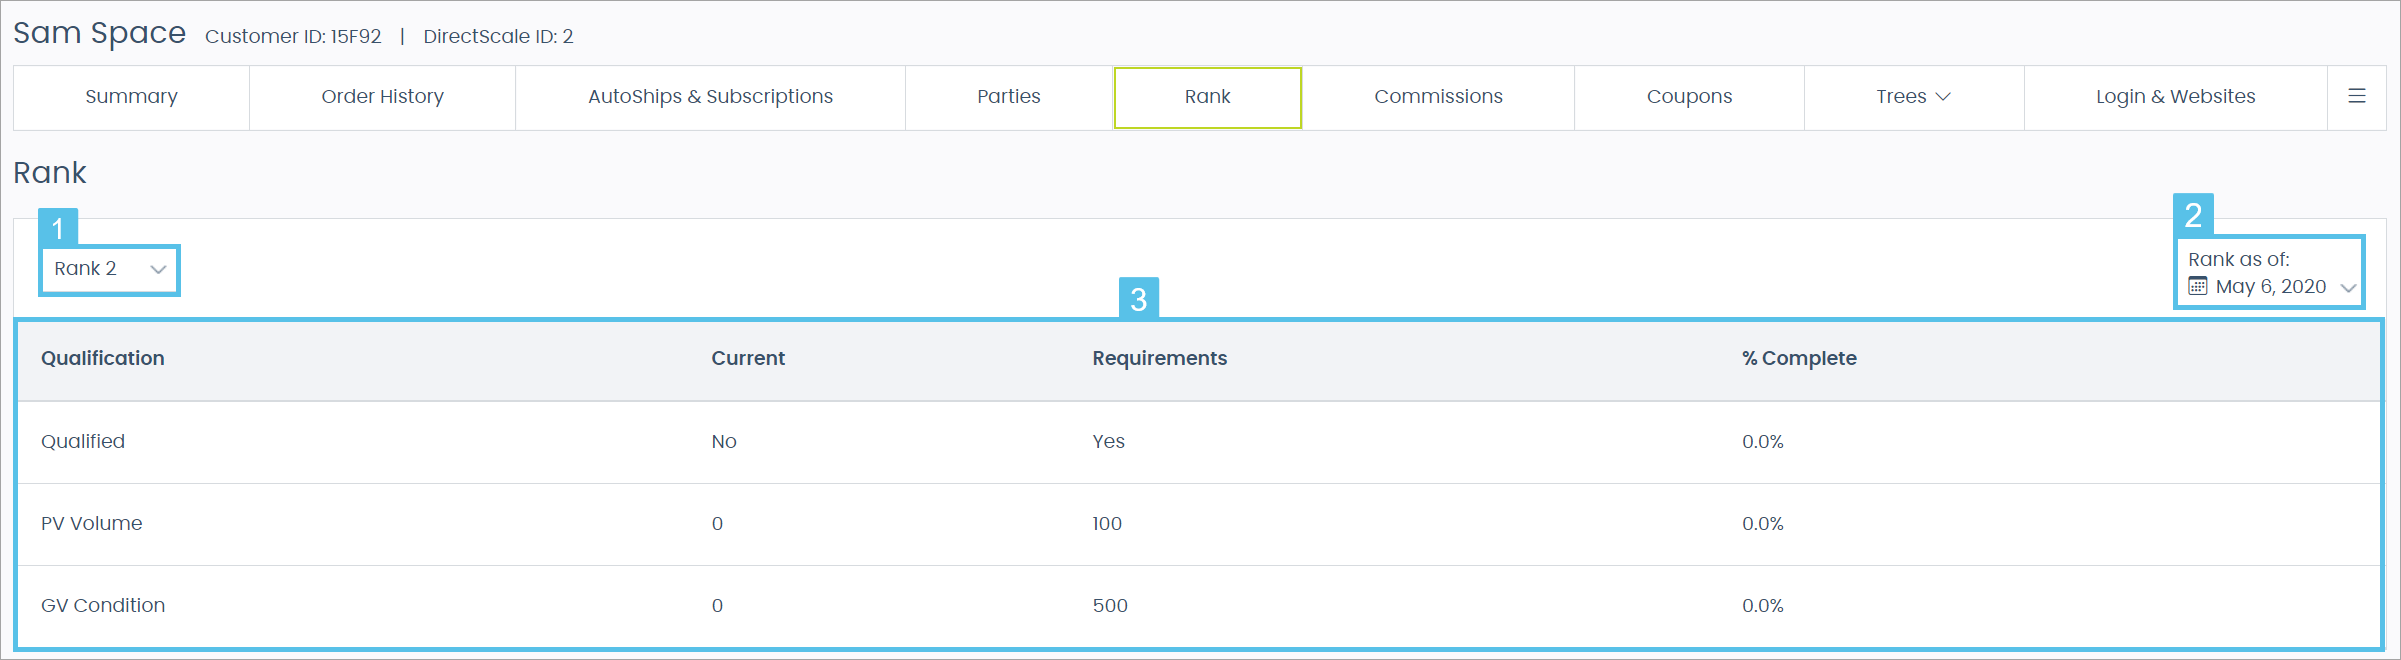Screen dimensions: 2401x660
Task: Switch to the Summary tab
Action: tap(131, 97)
